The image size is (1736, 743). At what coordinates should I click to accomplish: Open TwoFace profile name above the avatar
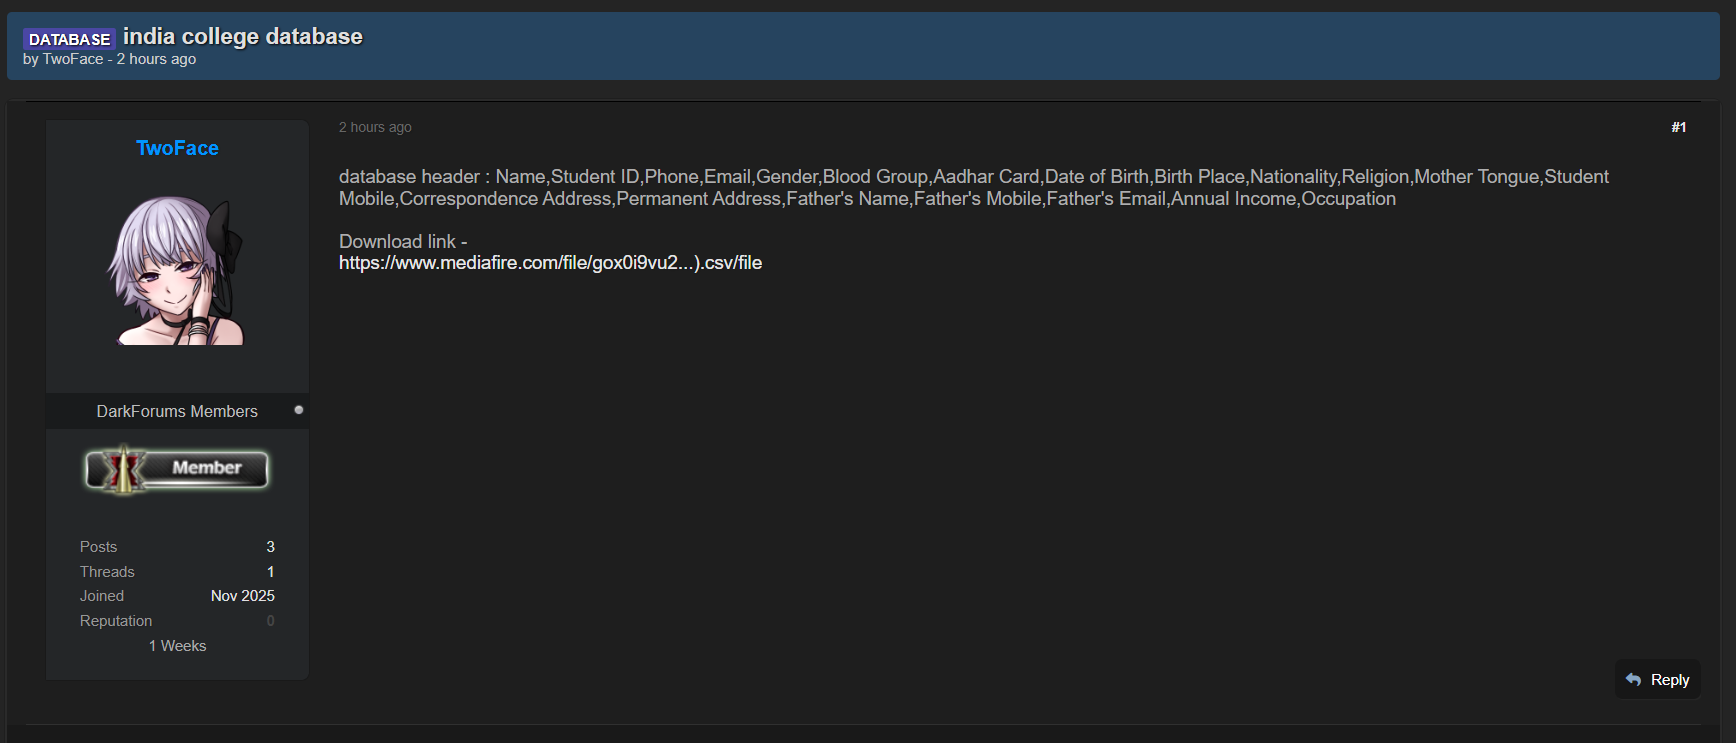coord(177,148)
